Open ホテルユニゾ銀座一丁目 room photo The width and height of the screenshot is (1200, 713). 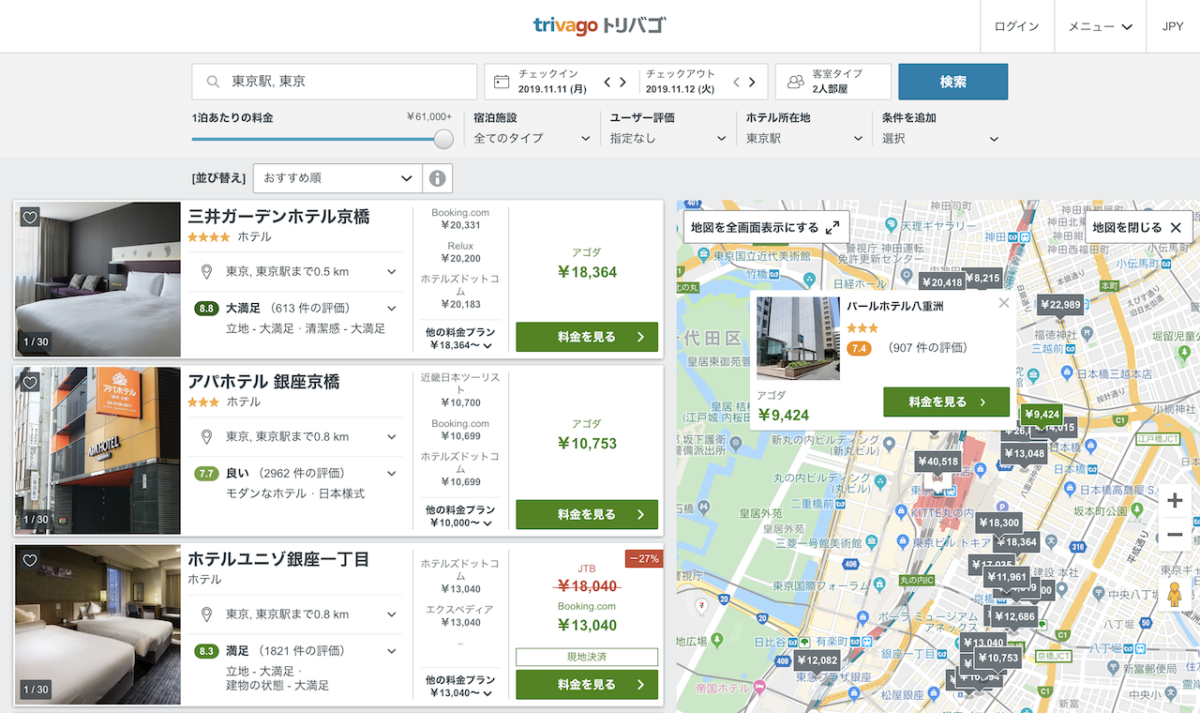point(98,624)
